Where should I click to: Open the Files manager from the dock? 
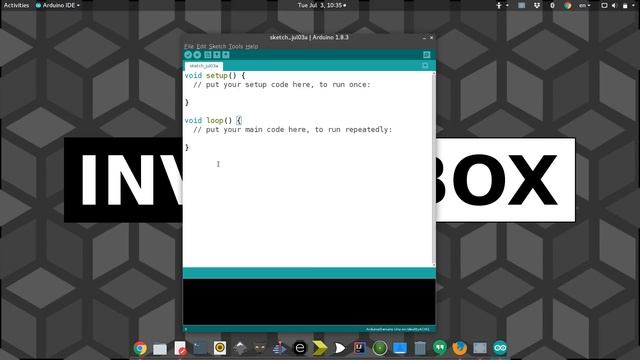coord(160,348)
